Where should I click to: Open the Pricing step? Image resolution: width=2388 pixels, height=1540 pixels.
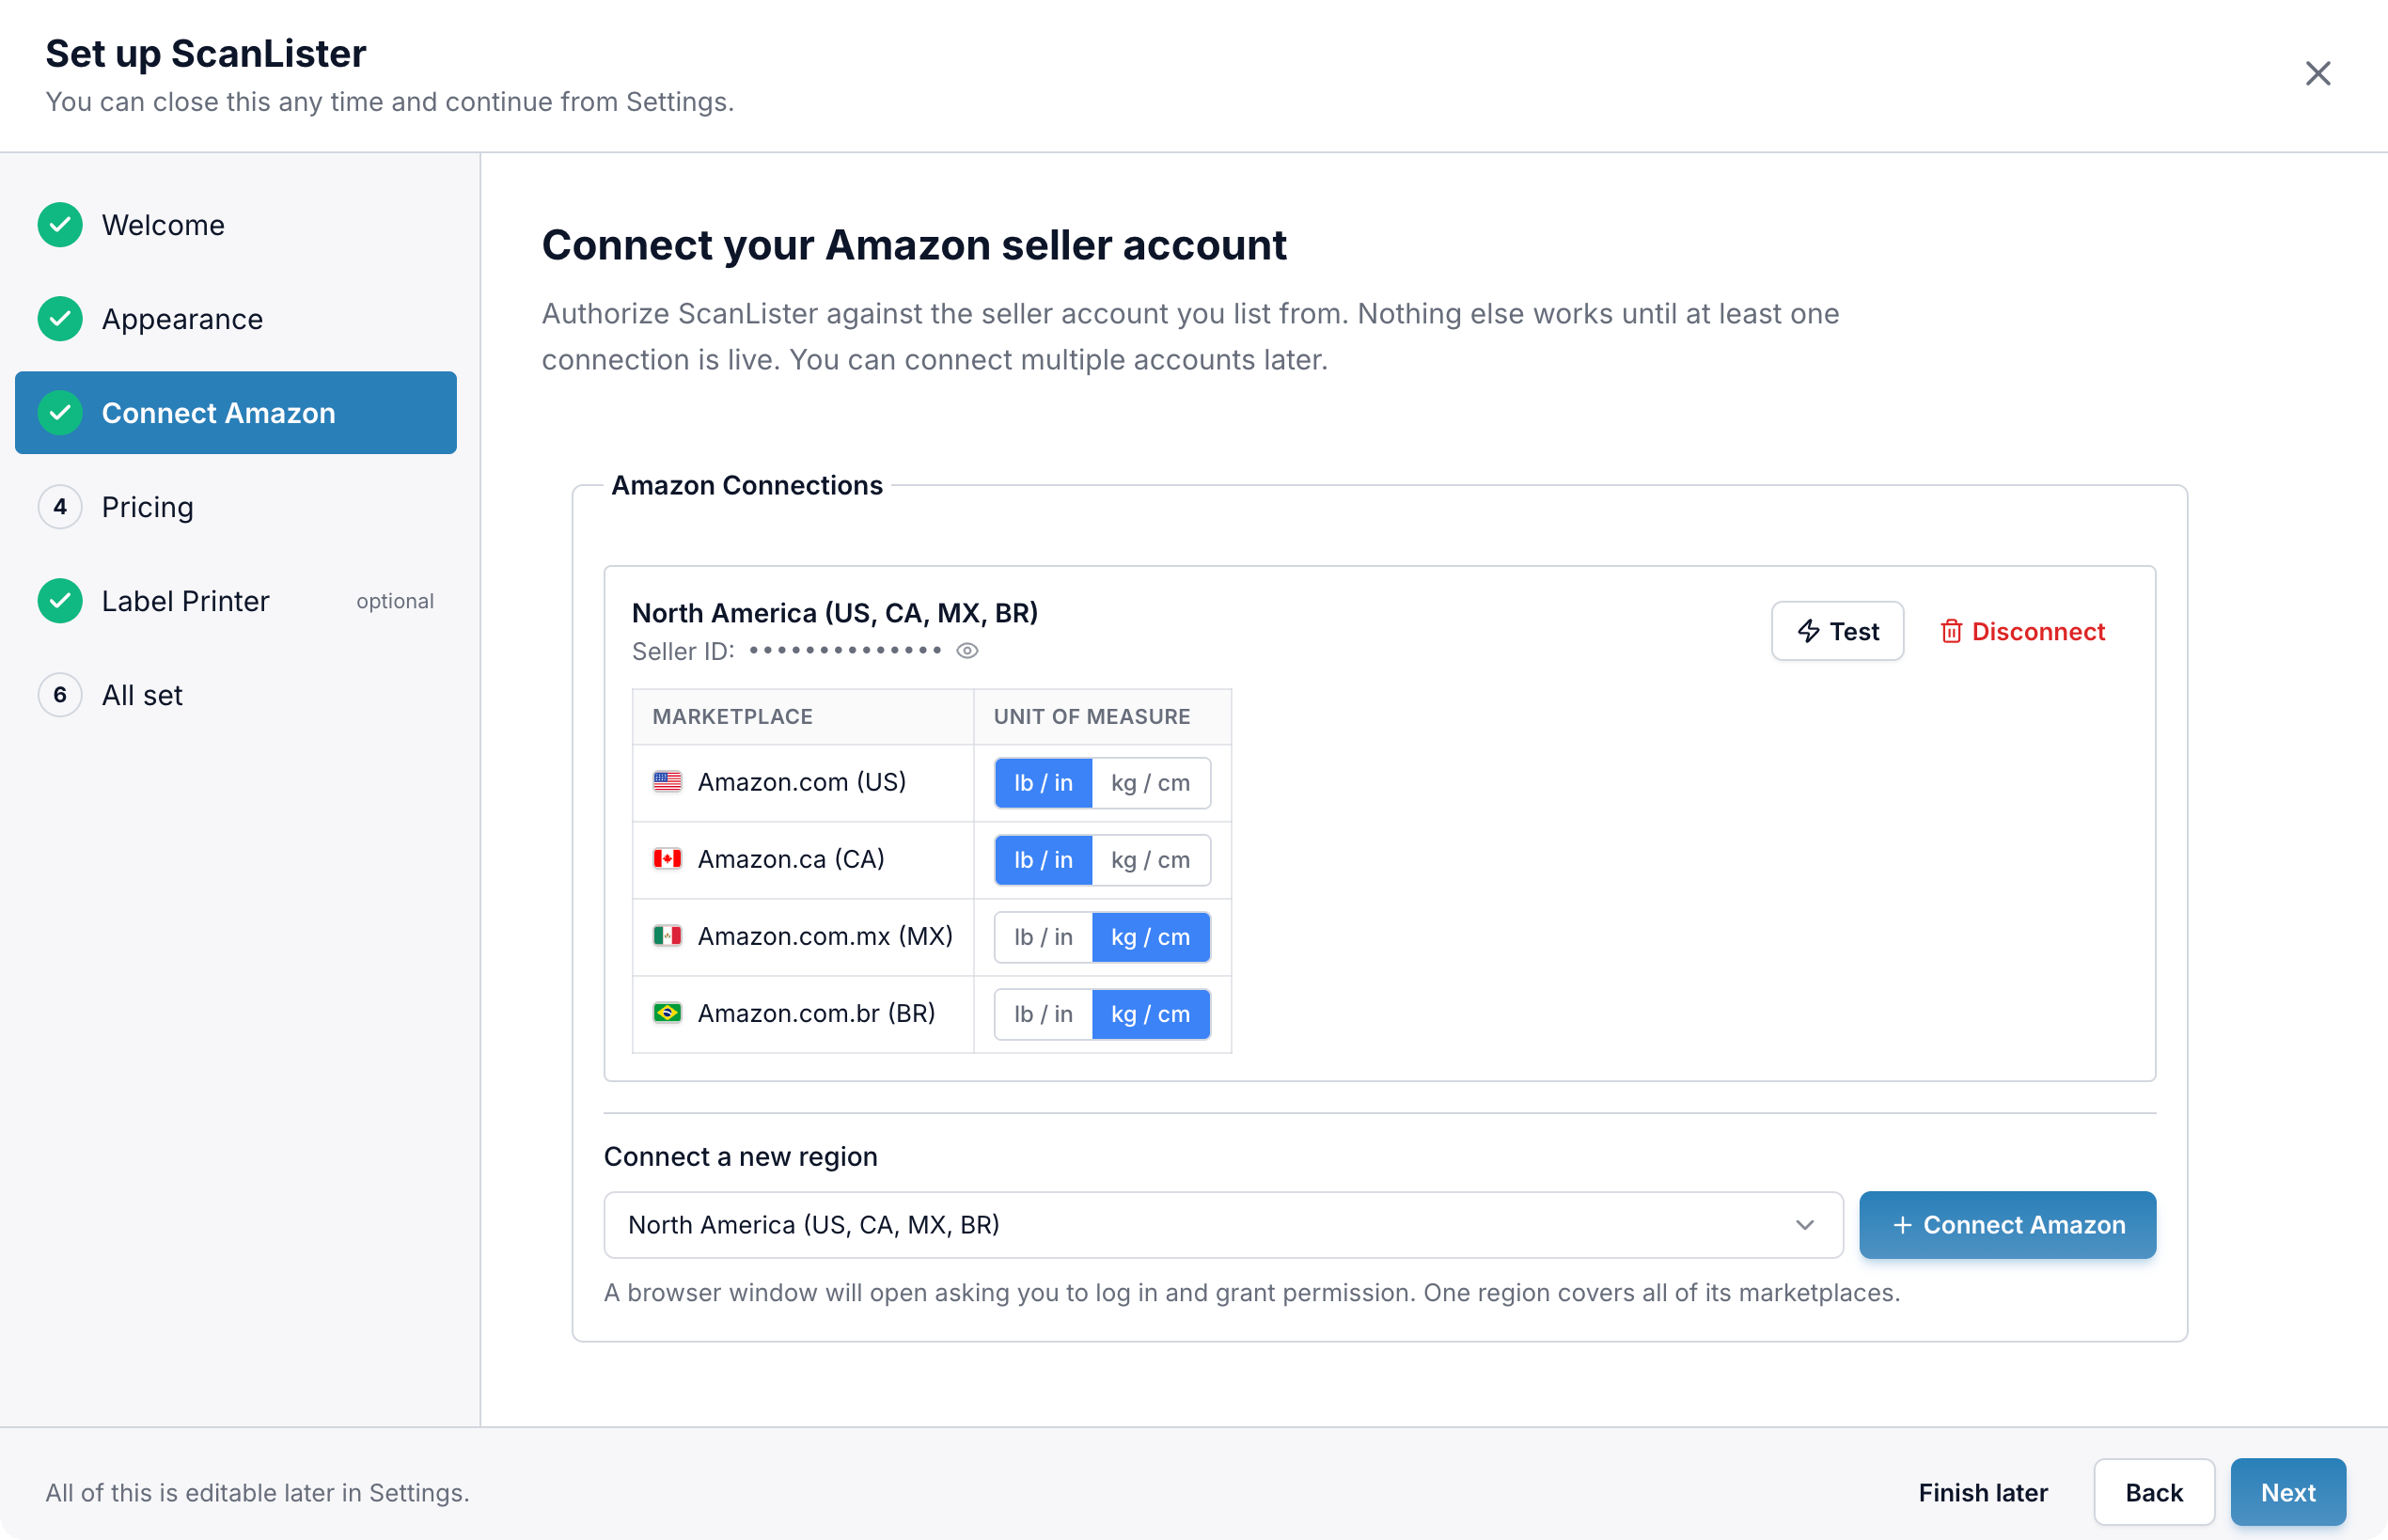click(236, 507)
